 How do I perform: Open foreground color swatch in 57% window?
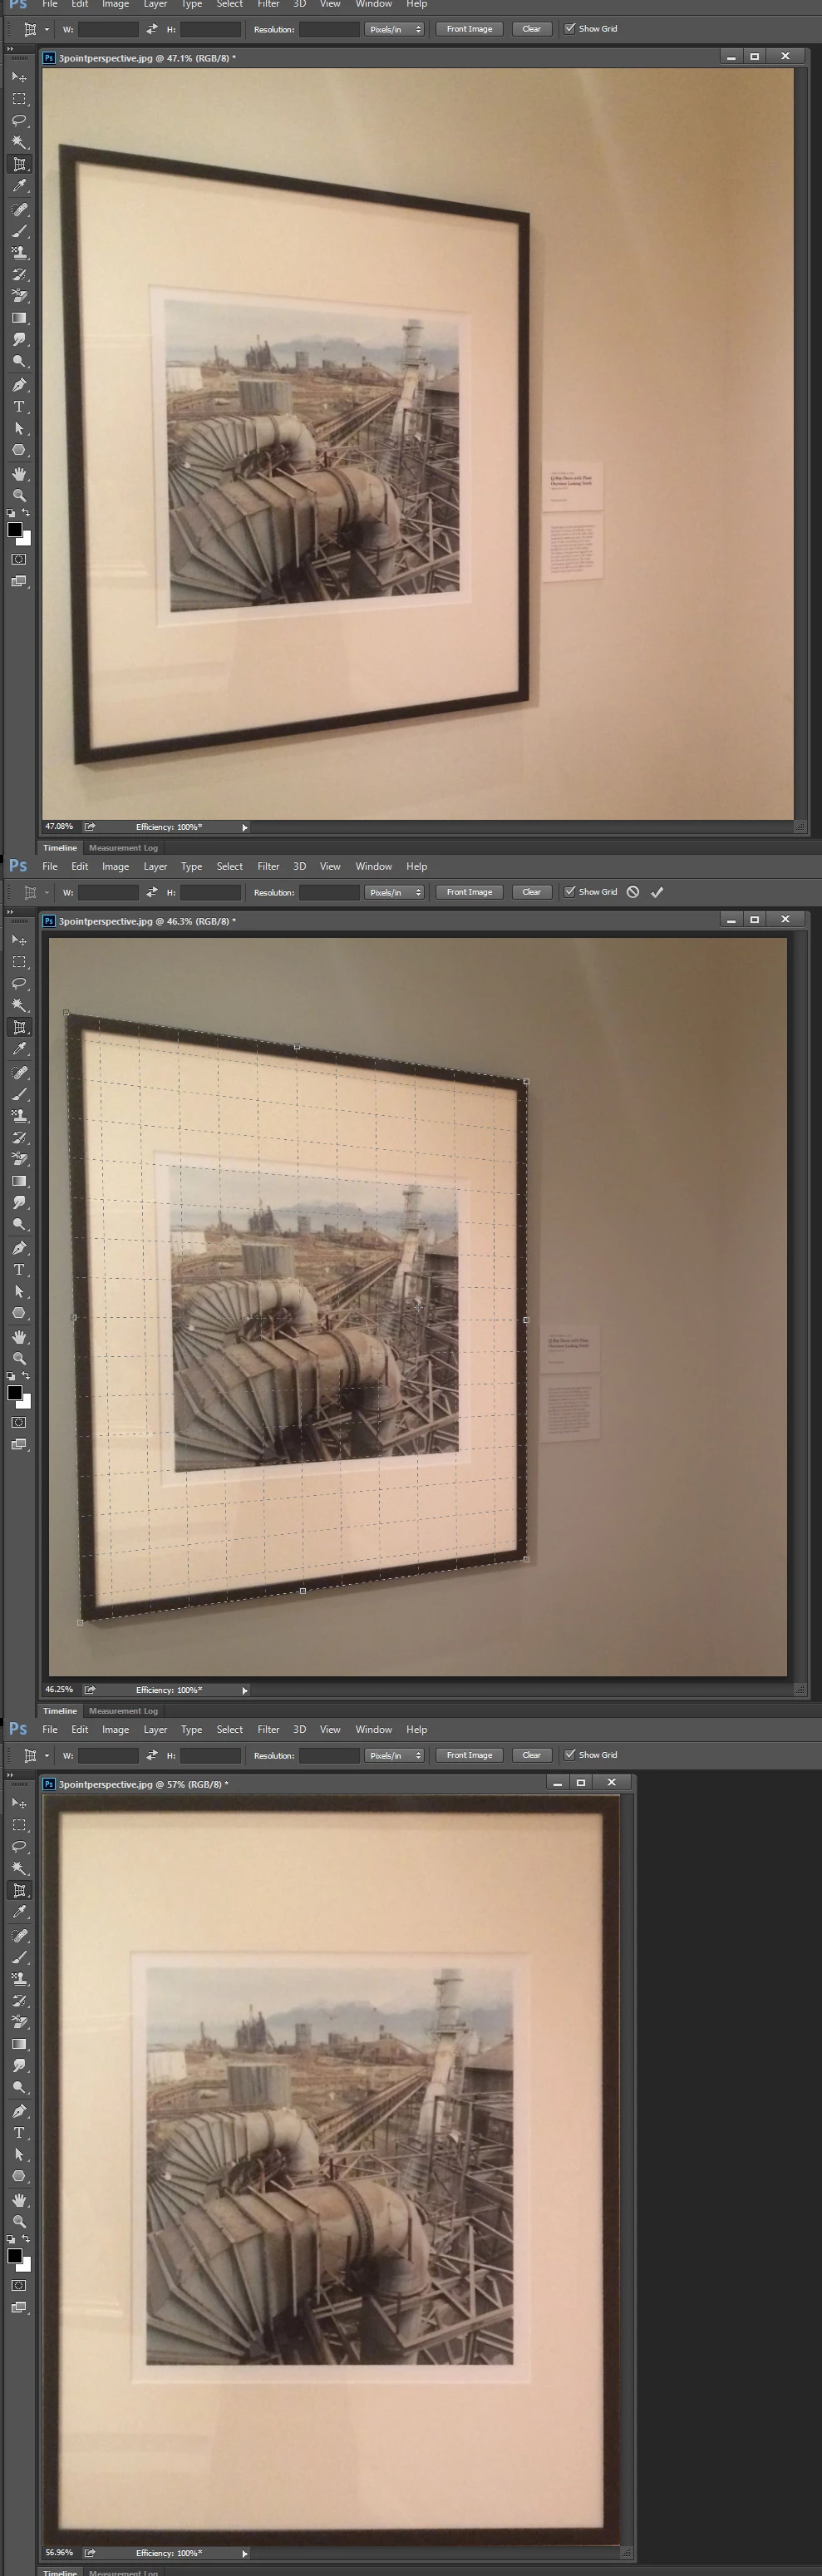point(15,2256)
